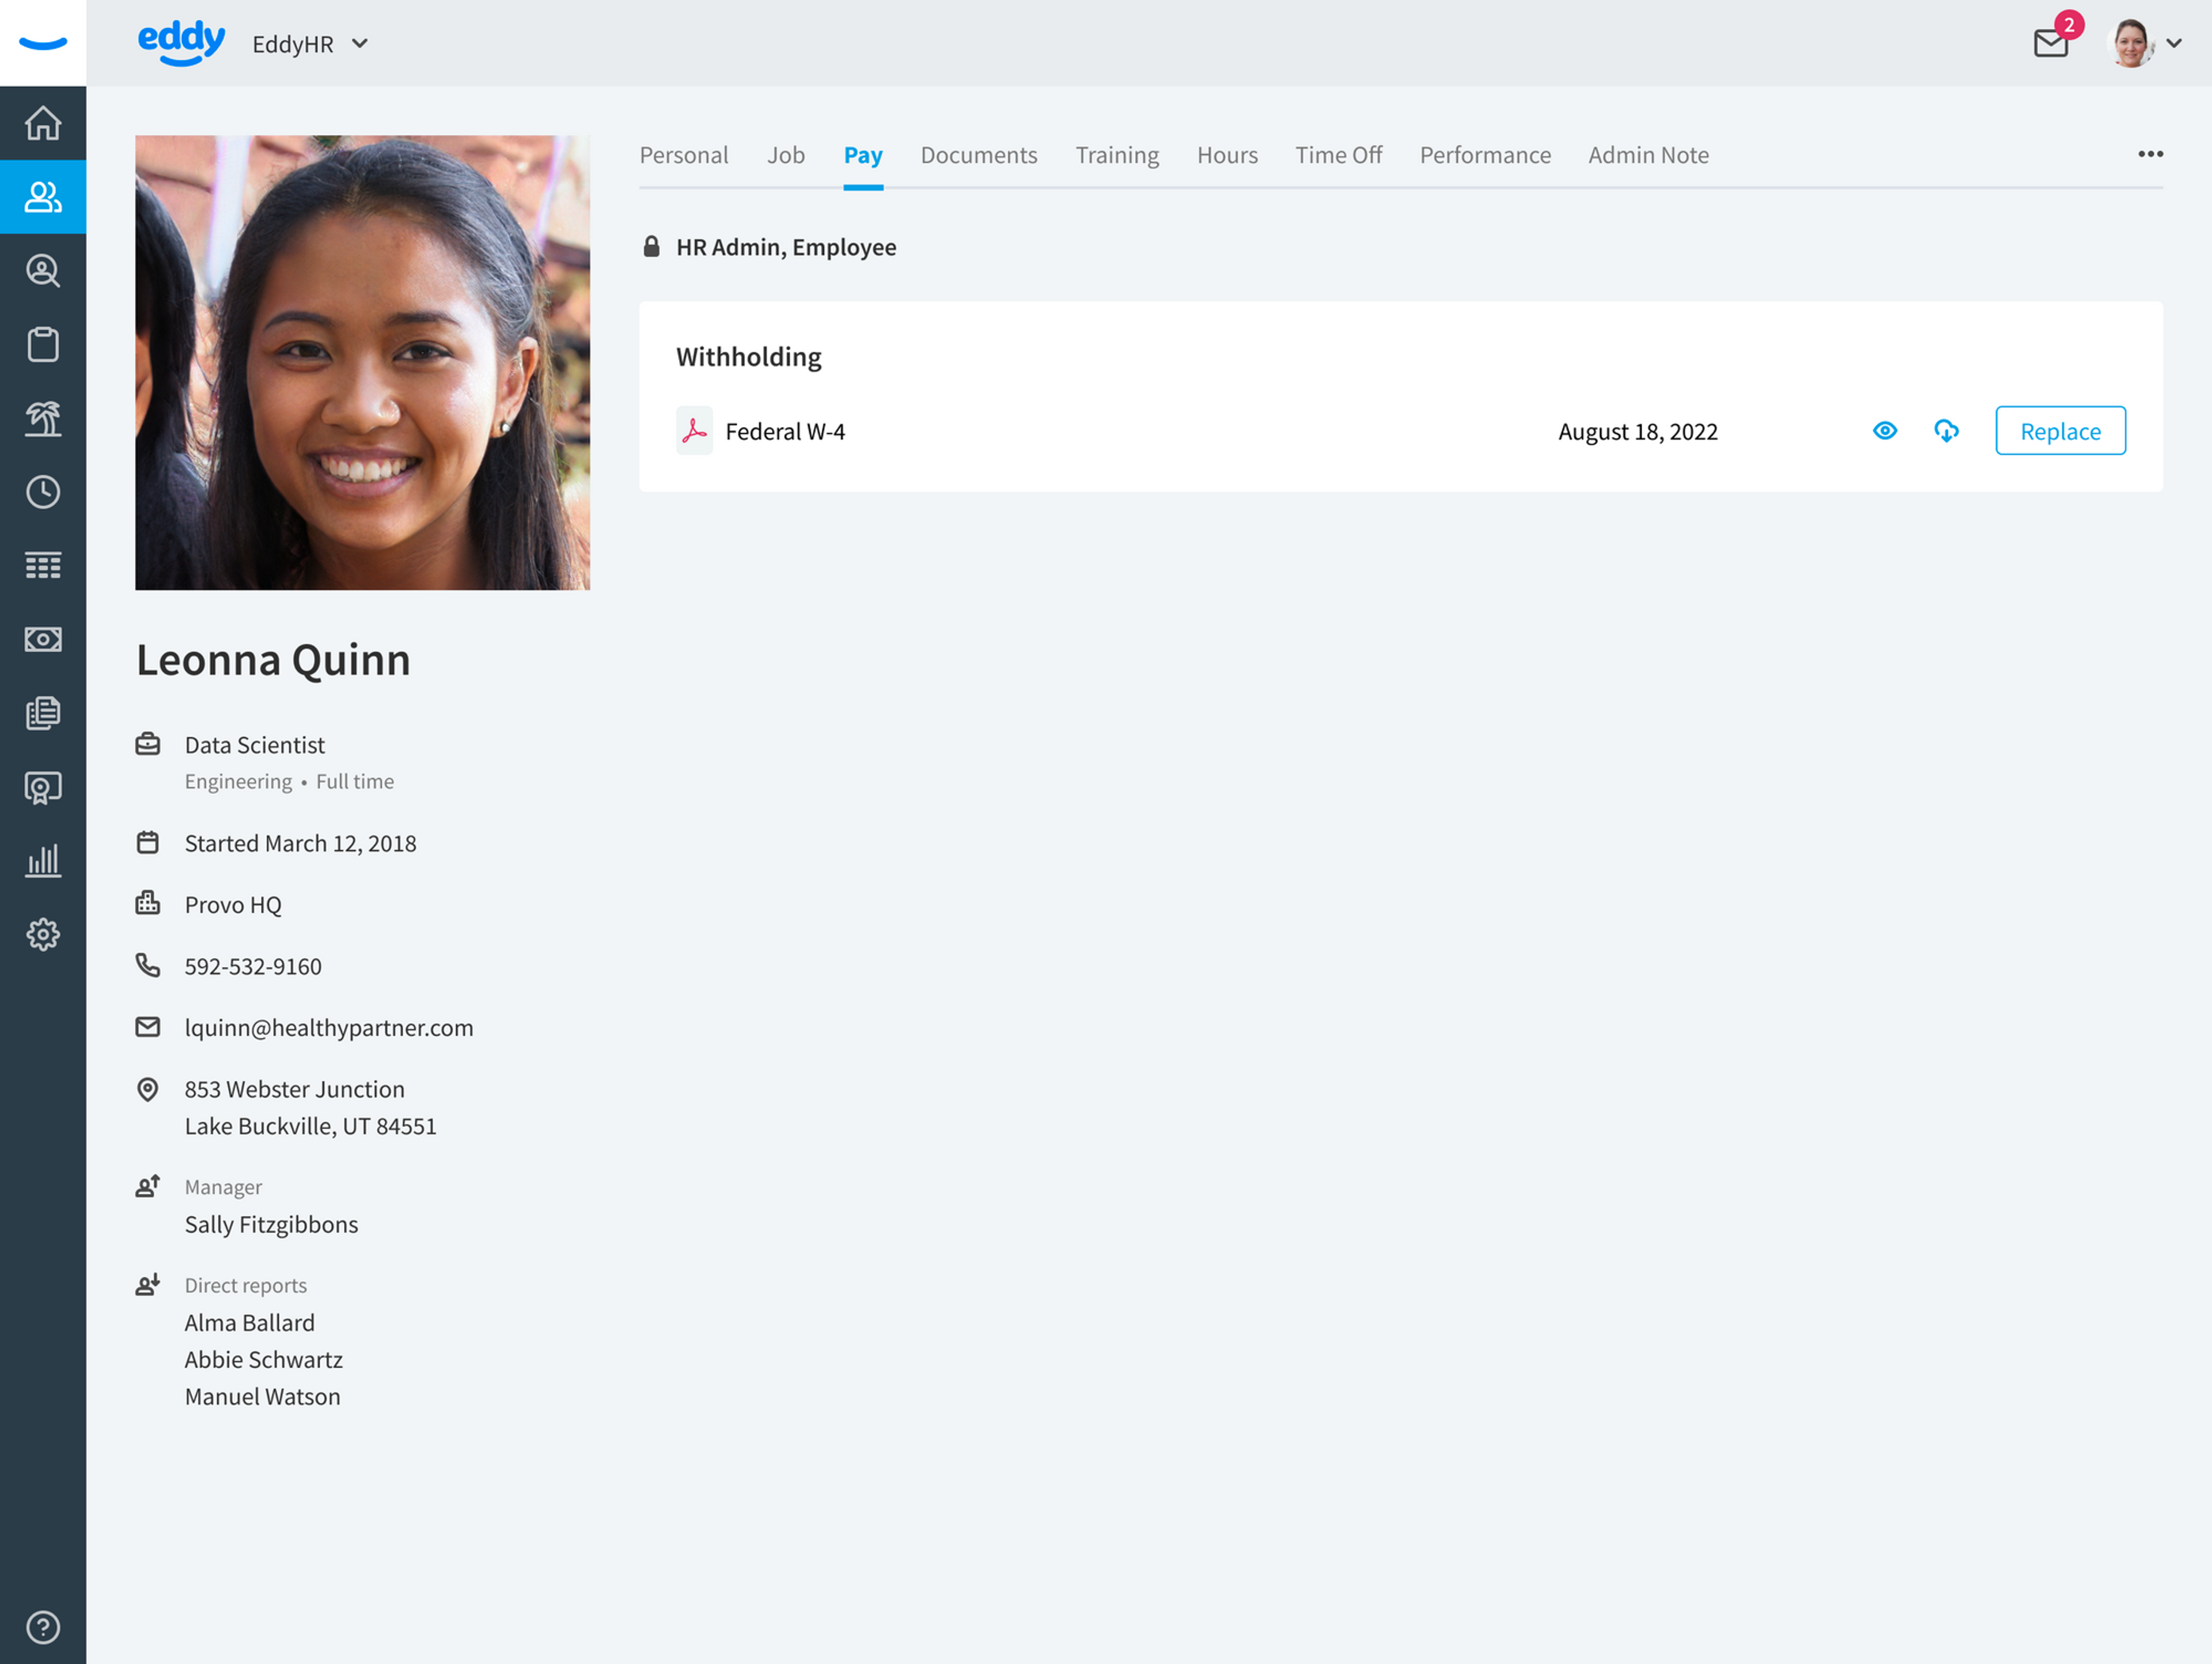Open manager Sally Fitzgibbons profile
Screen dimensions: 2212x1664
[x=271, y=1224]
